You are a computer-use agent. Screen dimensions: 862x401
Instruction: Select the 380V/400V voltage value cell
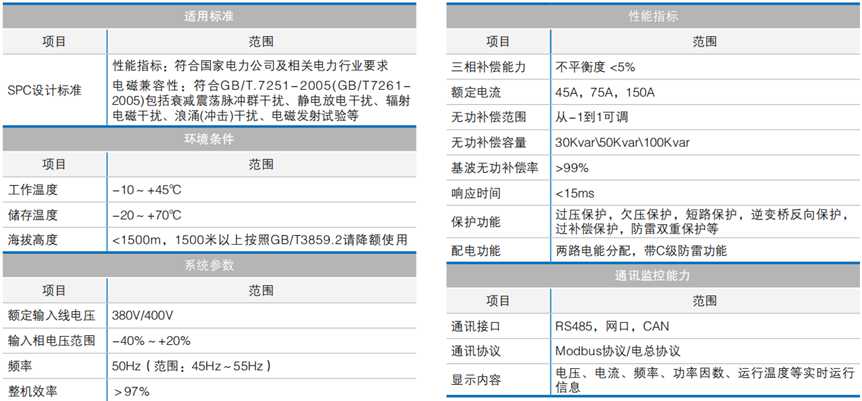[141, 315]
